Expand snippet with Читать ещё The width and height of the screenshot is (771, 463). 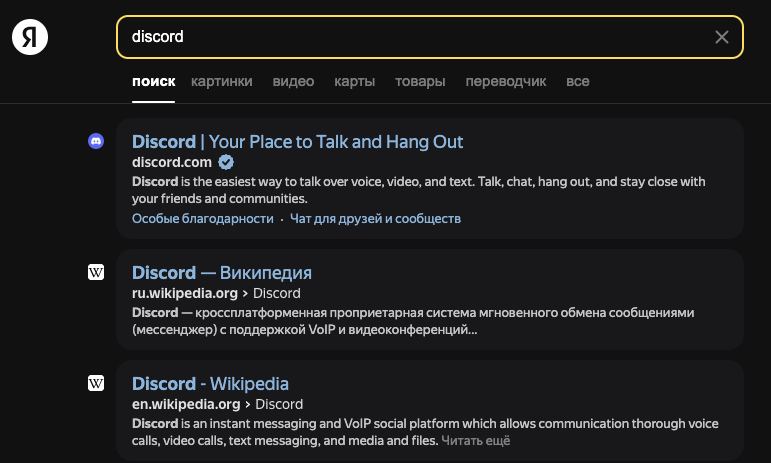pos(475,440)
